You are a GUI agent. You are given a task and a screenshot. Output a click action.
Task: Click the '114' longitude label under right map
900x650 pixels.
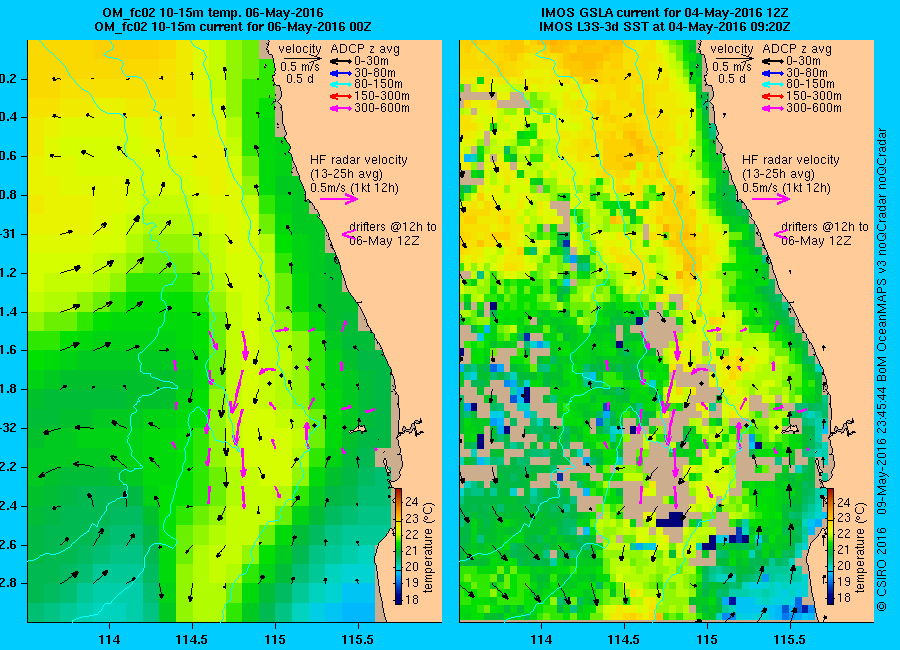541,639
